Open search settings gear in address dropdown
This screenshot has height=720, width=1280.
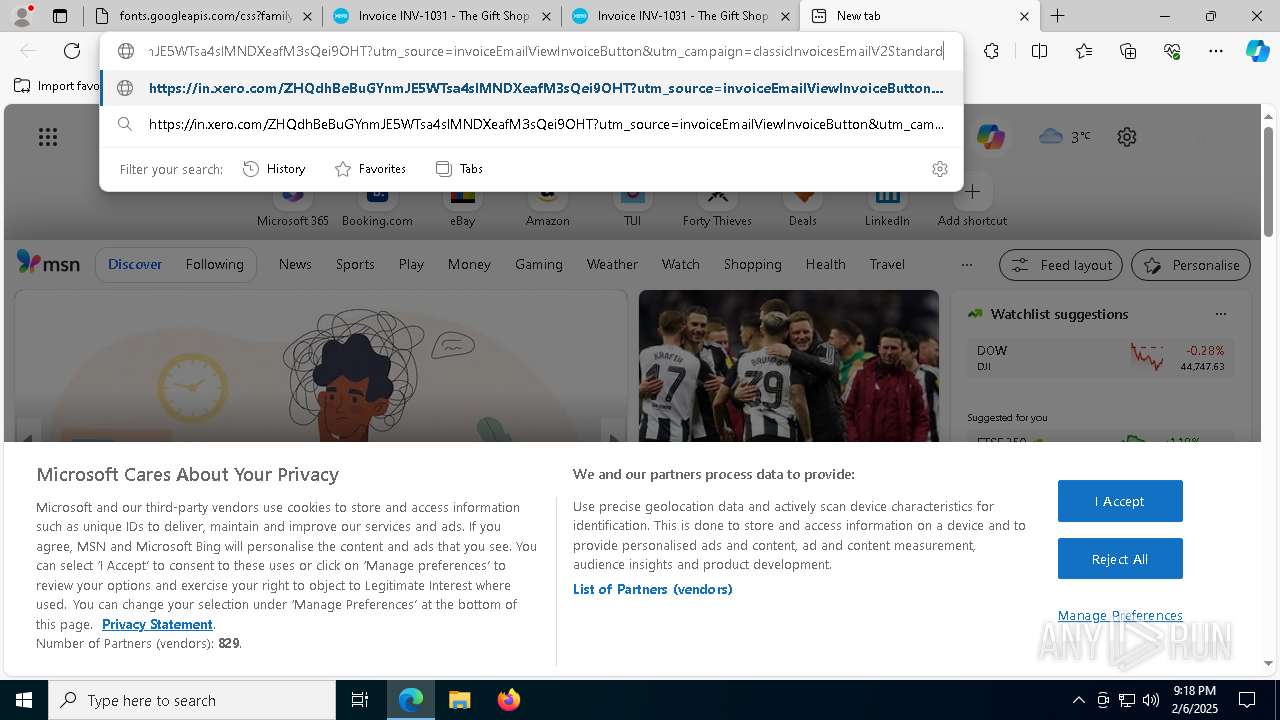click(x=939, y=169)
